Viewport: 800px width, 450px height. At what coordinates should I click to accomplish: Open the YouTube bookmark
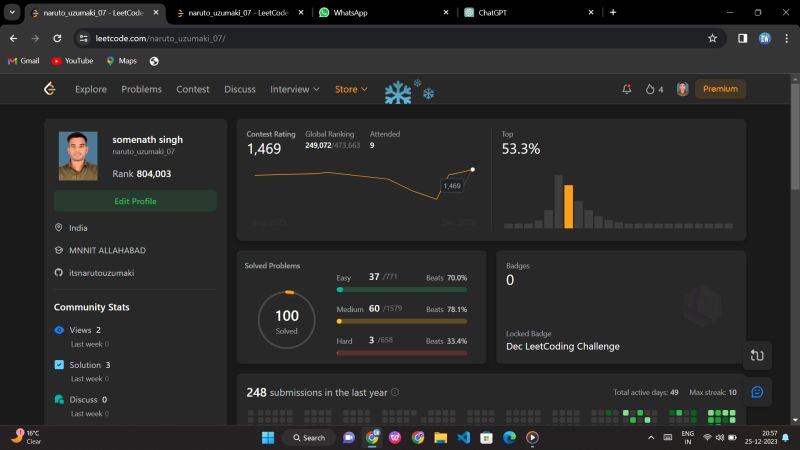72,61
